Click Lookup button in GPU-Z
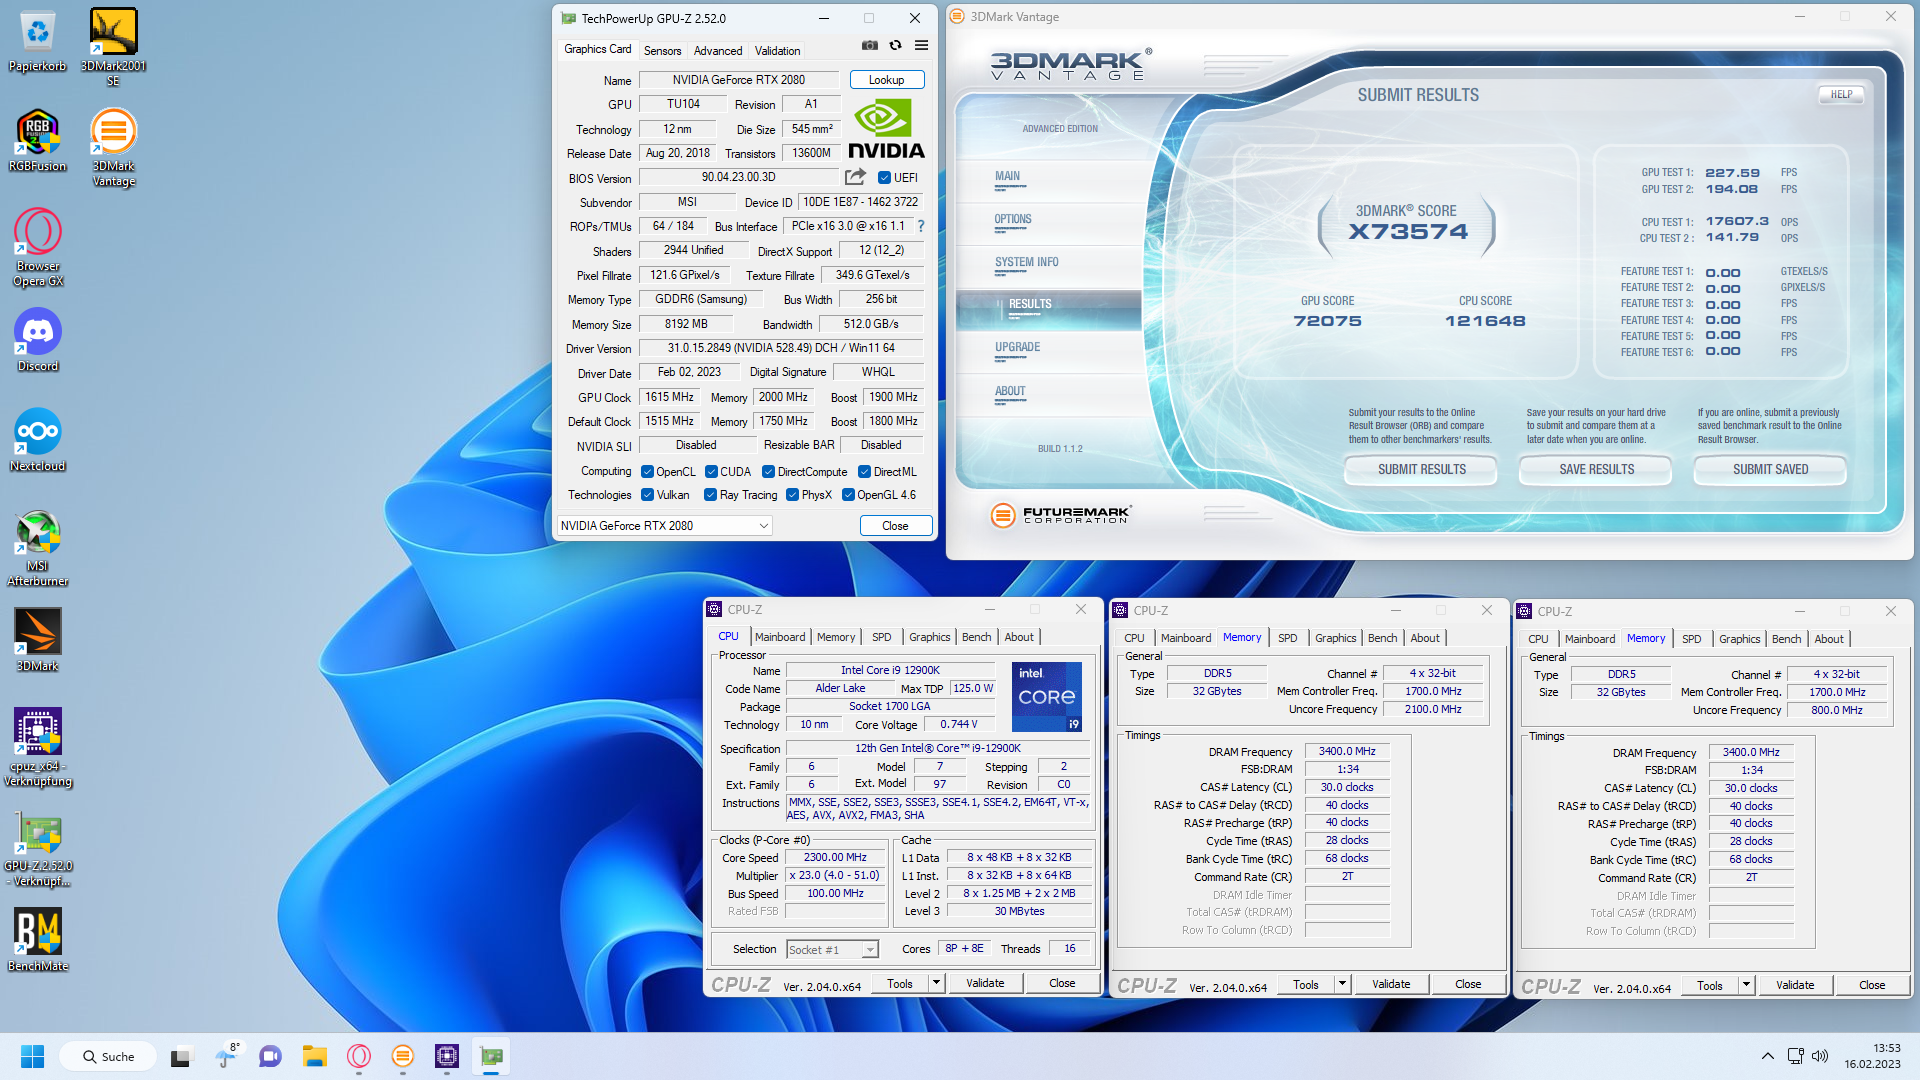Screen dimensions: 1920x1080 pos(886,80)
